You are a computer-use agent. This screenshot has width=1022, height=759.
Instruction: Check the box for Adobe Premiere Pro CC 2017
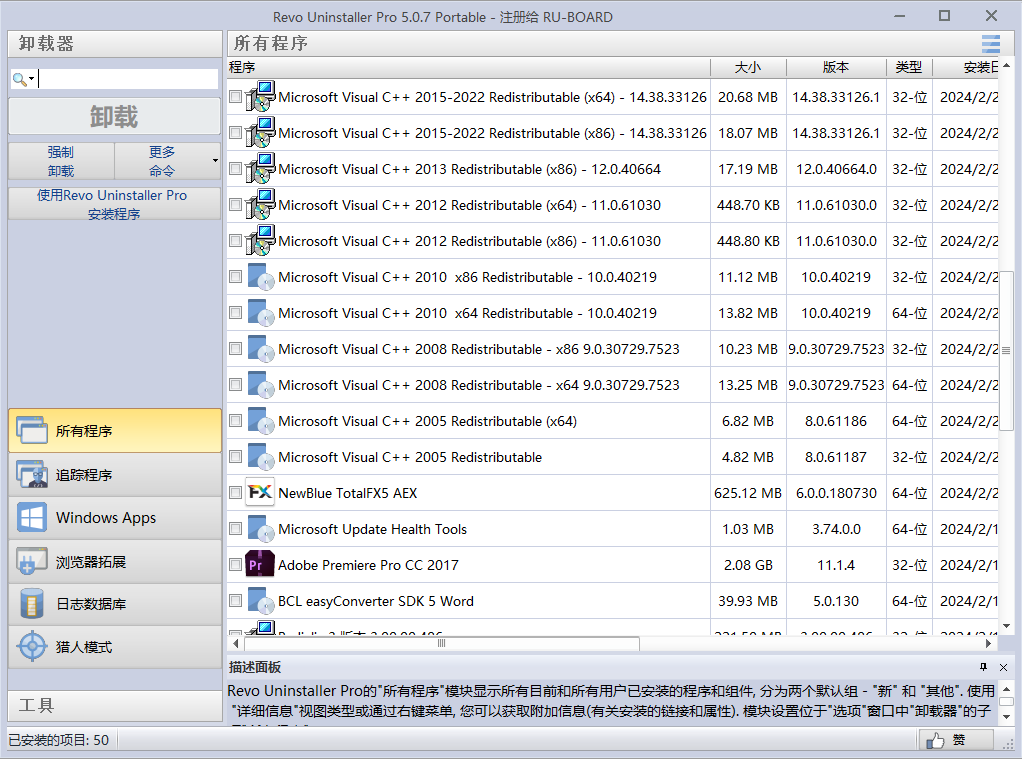pyautogui.click(x=235, y=565)
